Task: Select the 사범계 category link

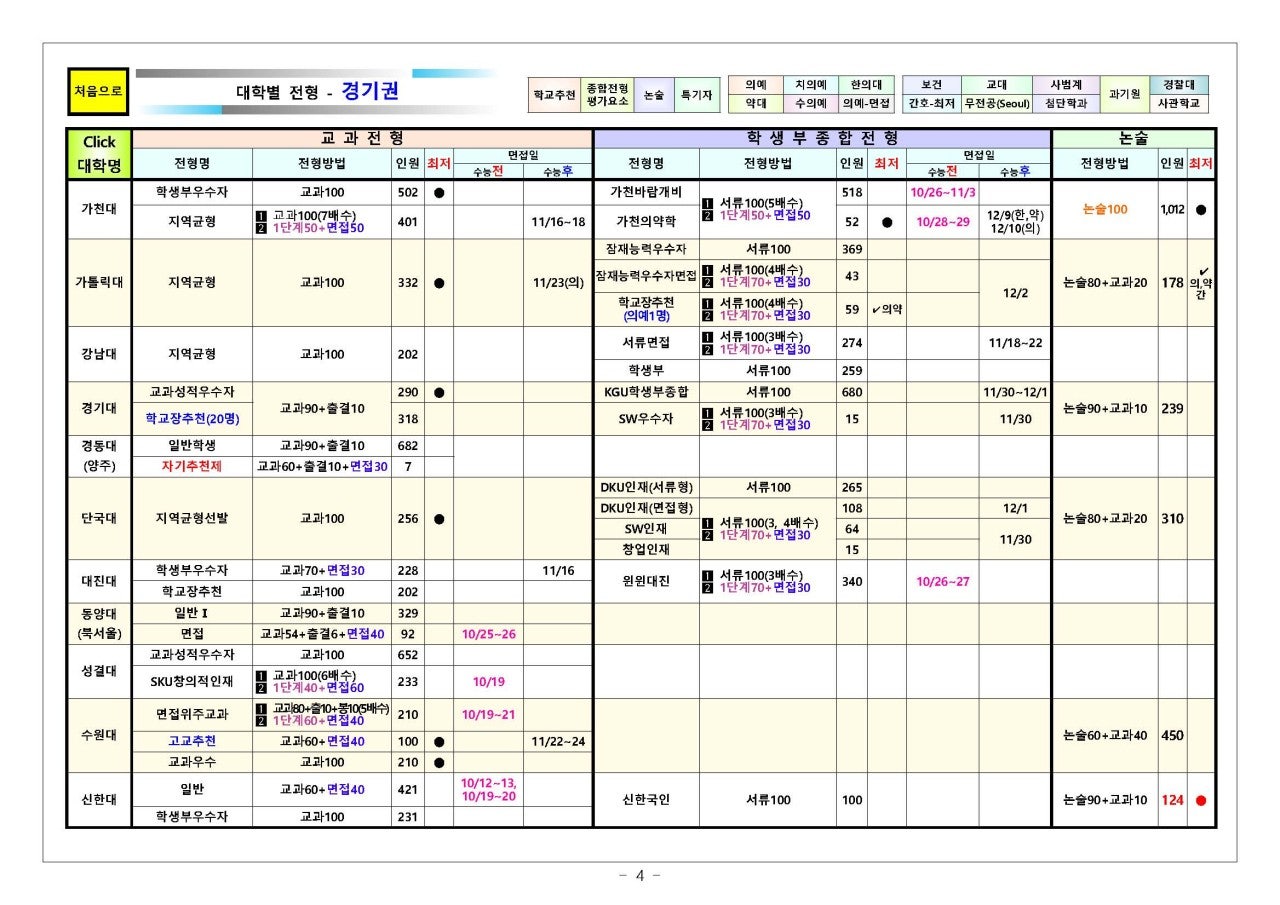Action: click(1066, 85)
